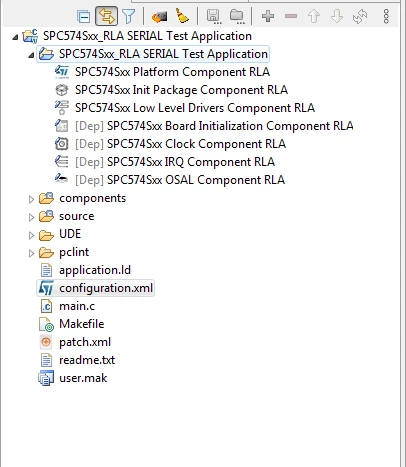Click the greyed folder save icon
Viewport: 406px width, 467px height.
click(237, 16)
